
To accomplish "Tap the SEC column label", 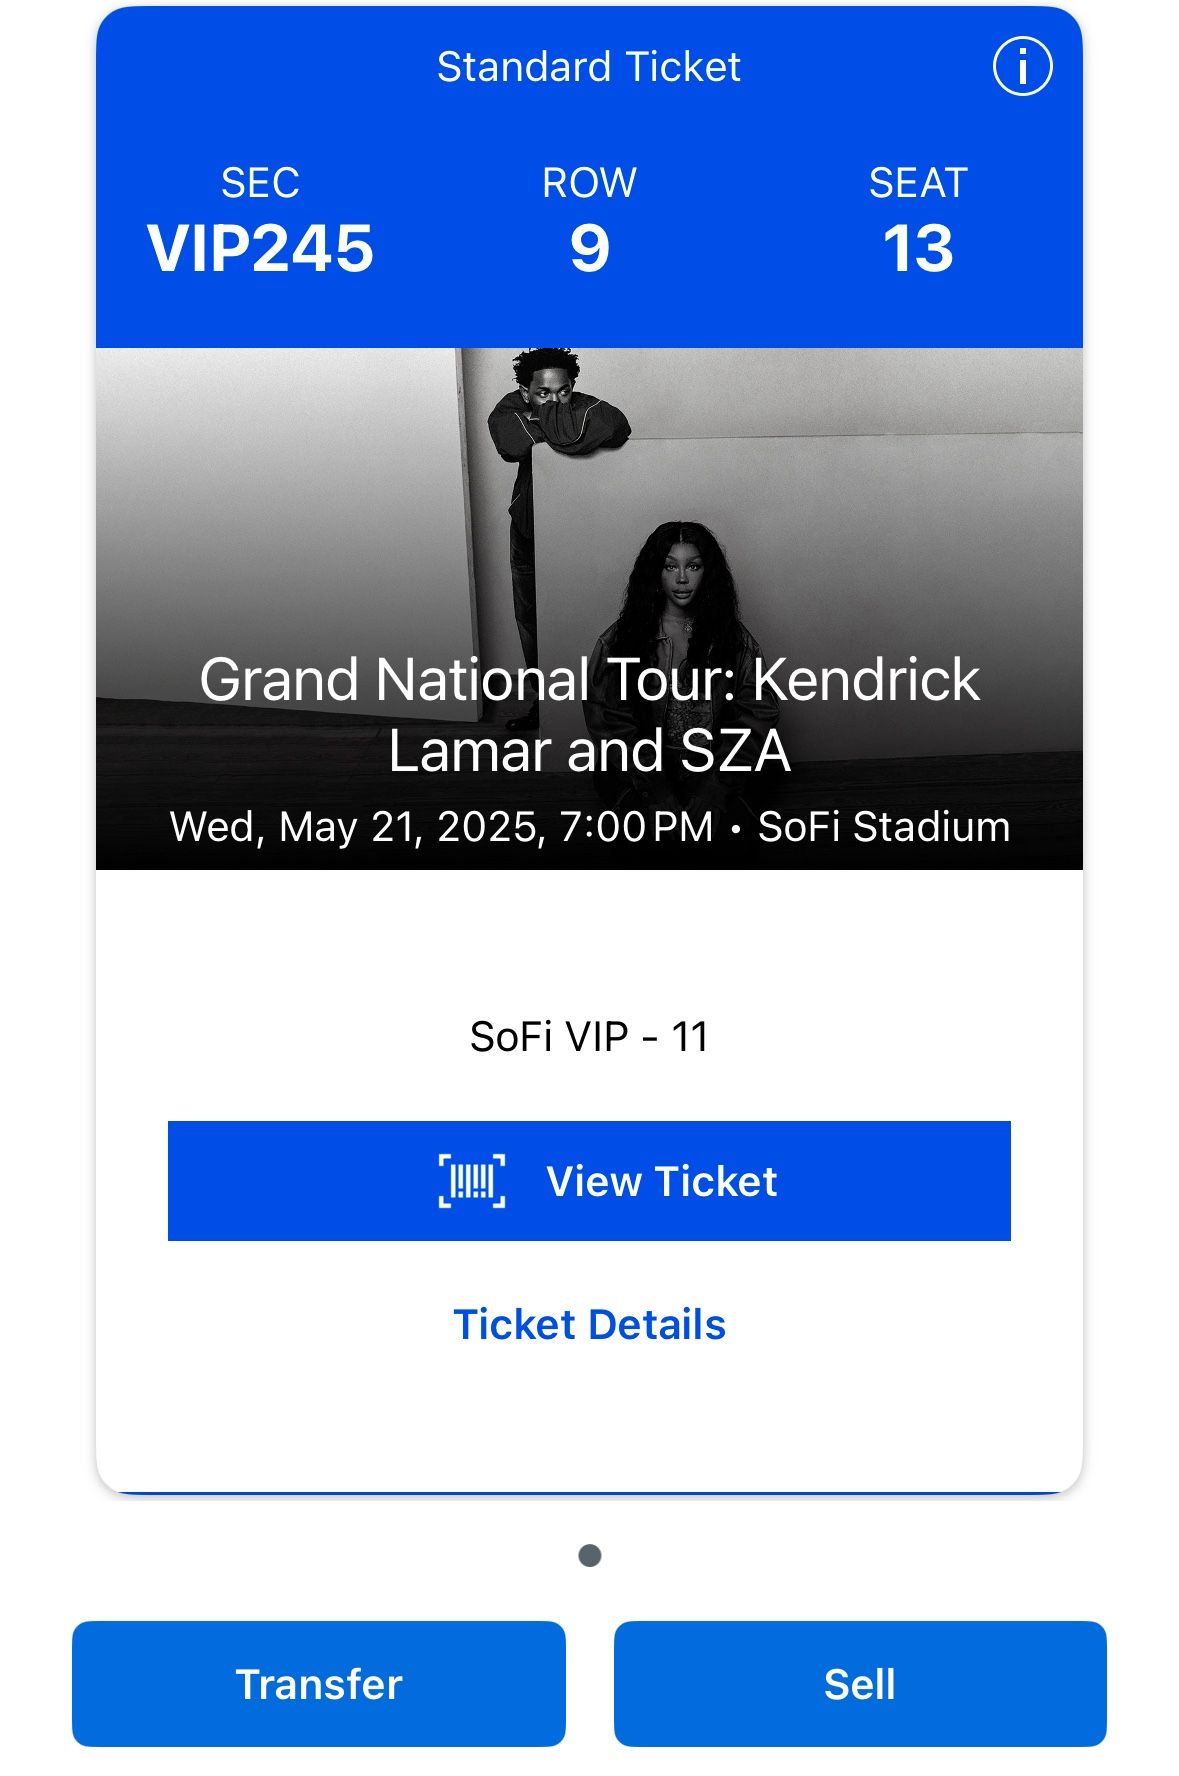I will [260, 183].
